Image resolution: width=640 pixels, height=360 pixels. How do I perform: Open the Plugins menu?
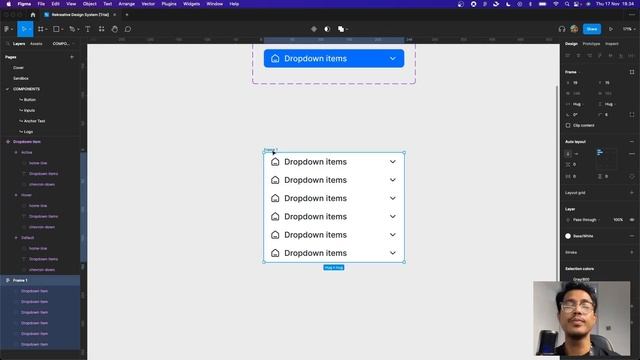click(x=169, y=4)
